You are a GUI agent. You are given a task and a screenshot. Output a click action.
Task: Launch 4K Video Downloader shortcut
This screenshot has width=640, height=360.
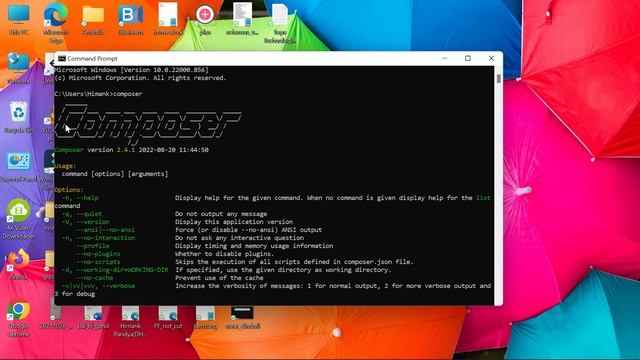tap(18, 219)
